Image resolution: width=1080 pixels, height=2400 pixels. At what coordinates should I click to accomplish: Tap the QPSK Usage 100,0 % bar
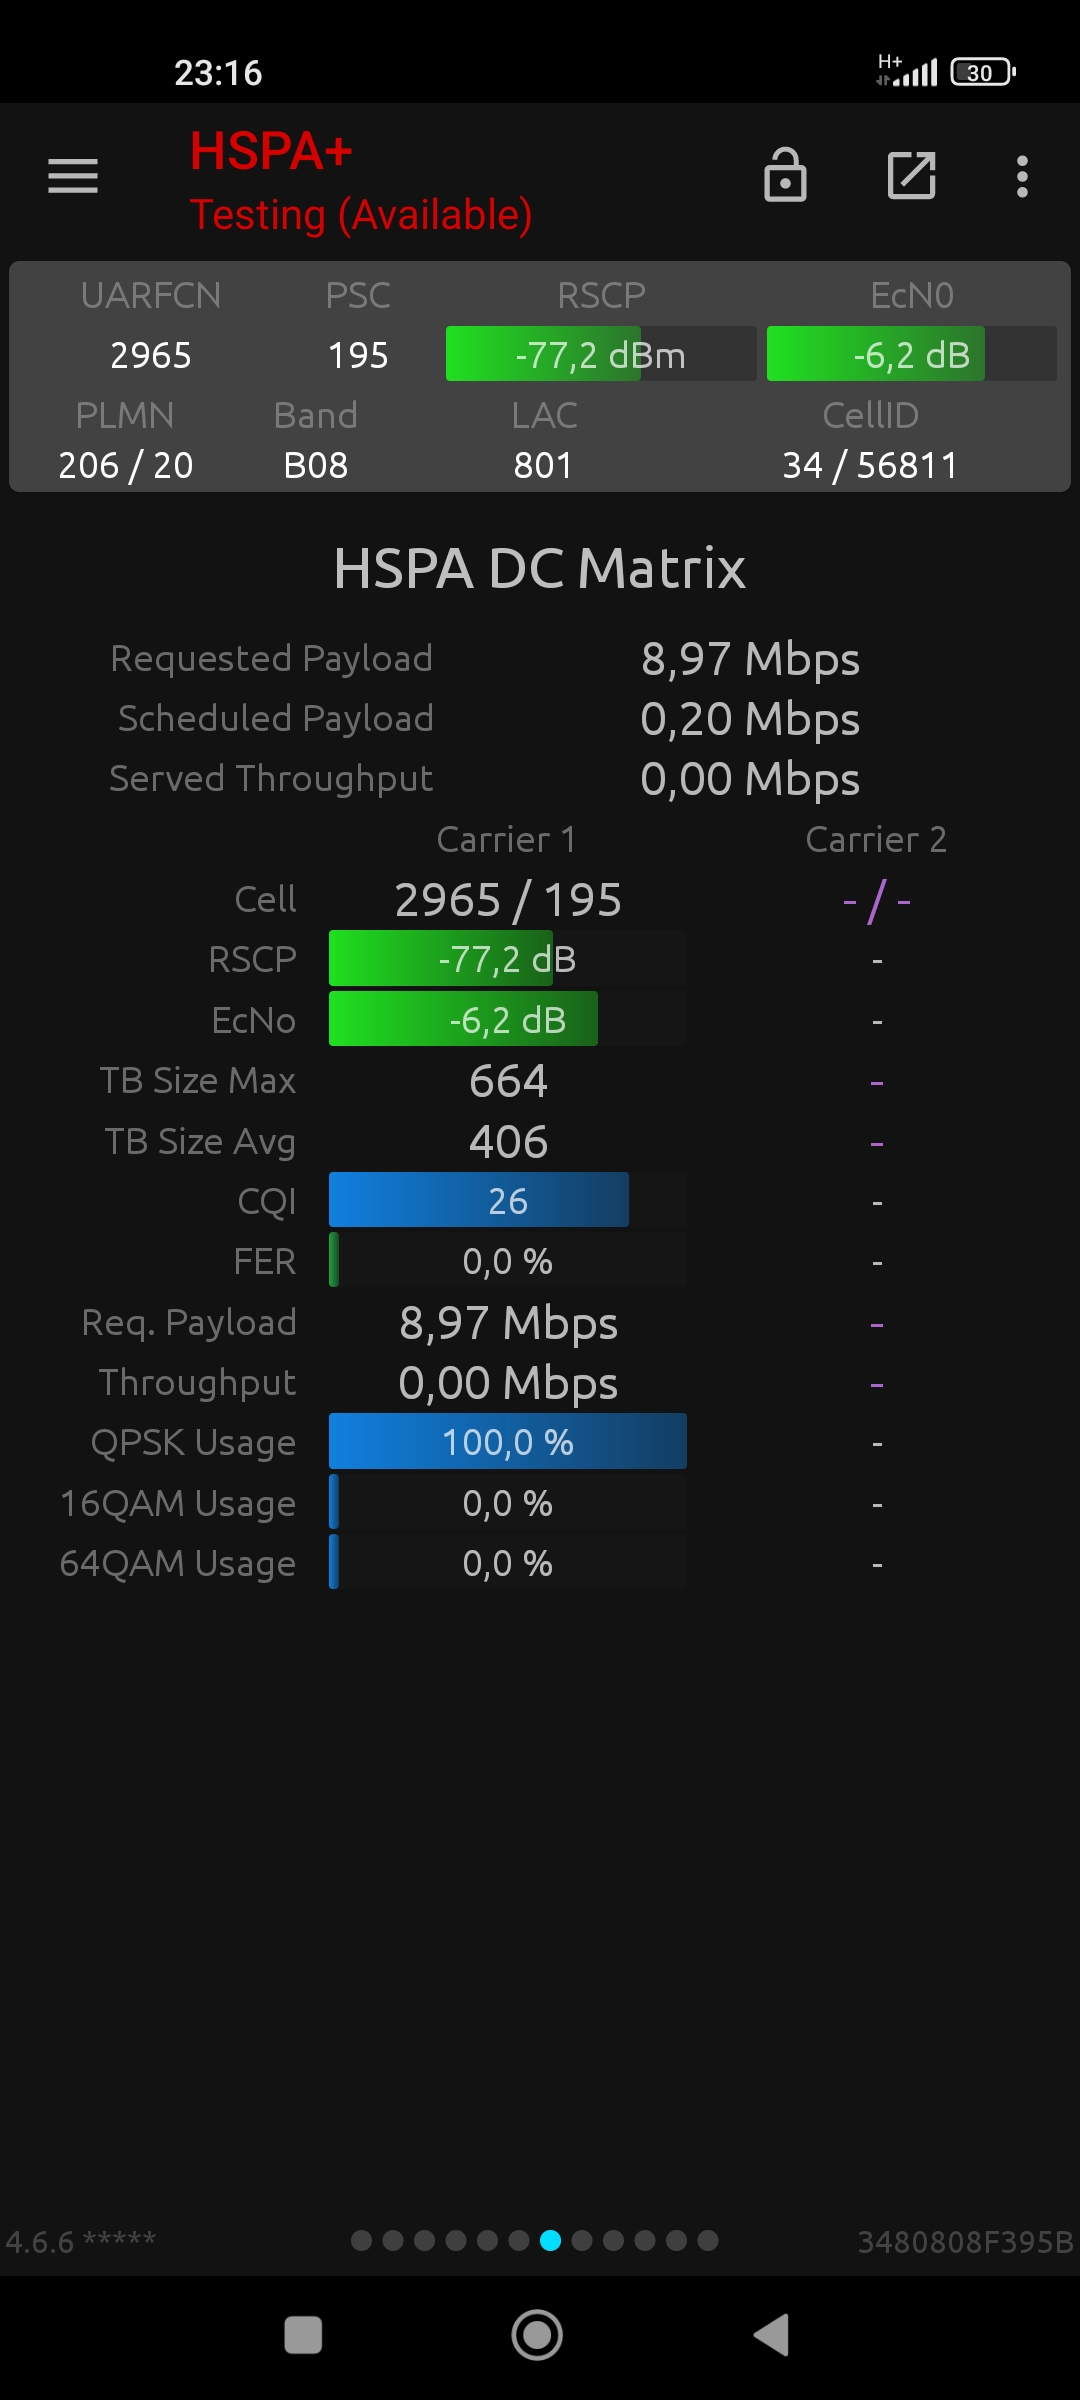[x=508, y=1441]
